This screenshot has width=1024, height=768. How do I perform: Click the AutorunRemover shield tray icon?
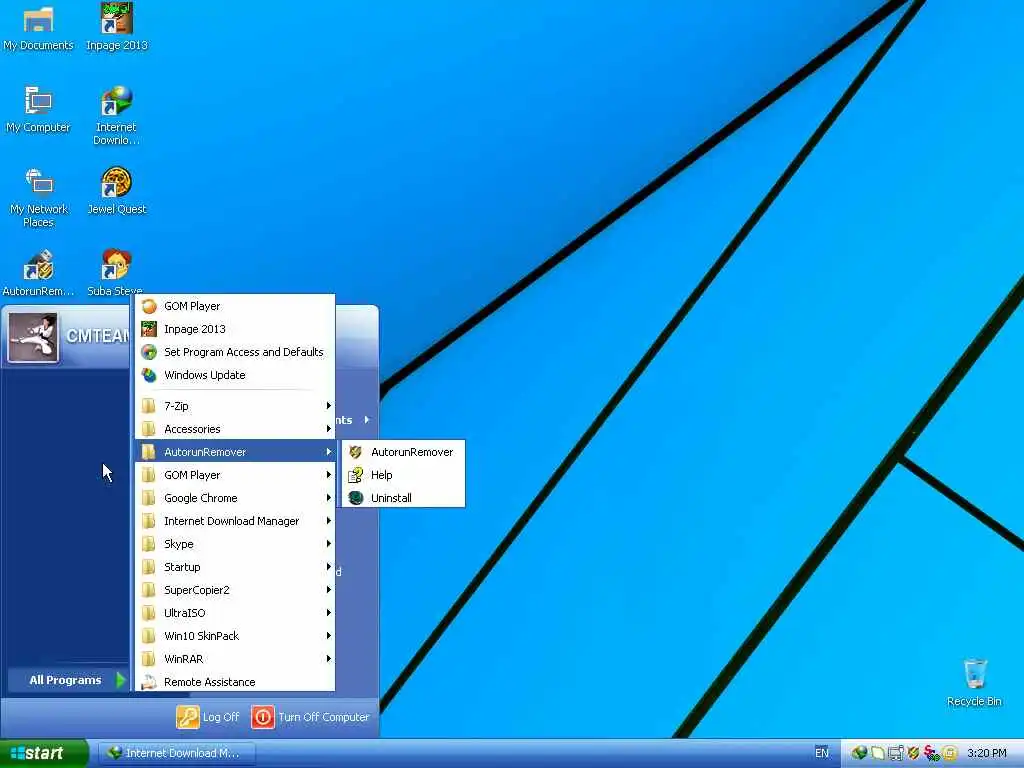click(x=914, y=753)
